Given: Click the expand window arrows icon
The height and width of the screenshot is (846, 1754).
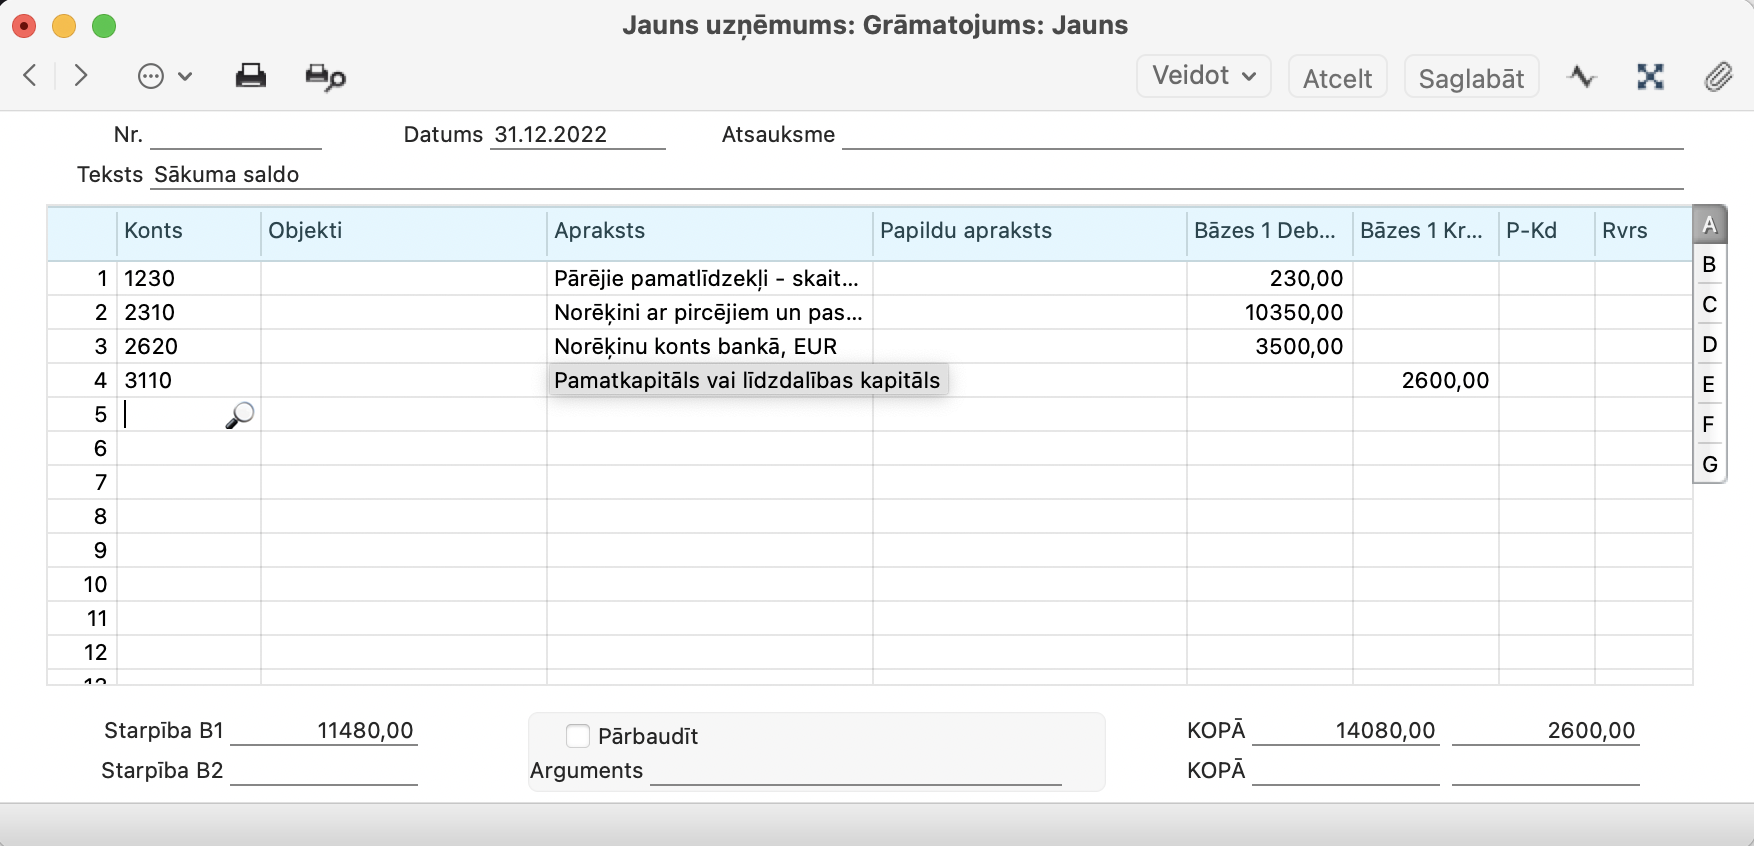Looking at the screenshot, I should [x=1650, y=77].
